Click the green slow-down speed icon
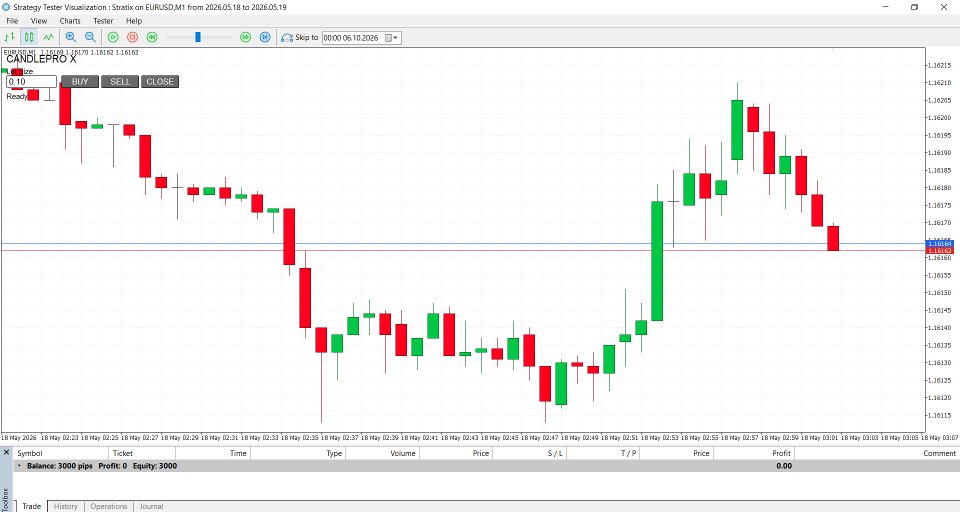The width and height of the screenshot is (960, 512). pos(152,37)
